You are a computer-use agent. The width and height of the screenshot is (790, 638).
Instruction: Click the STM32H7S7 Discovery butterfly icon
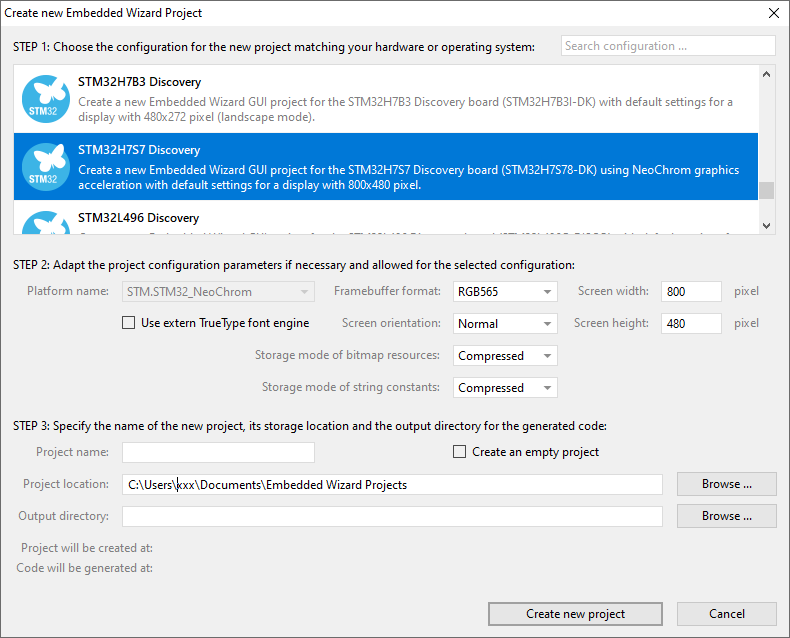(x=44, y=166)
